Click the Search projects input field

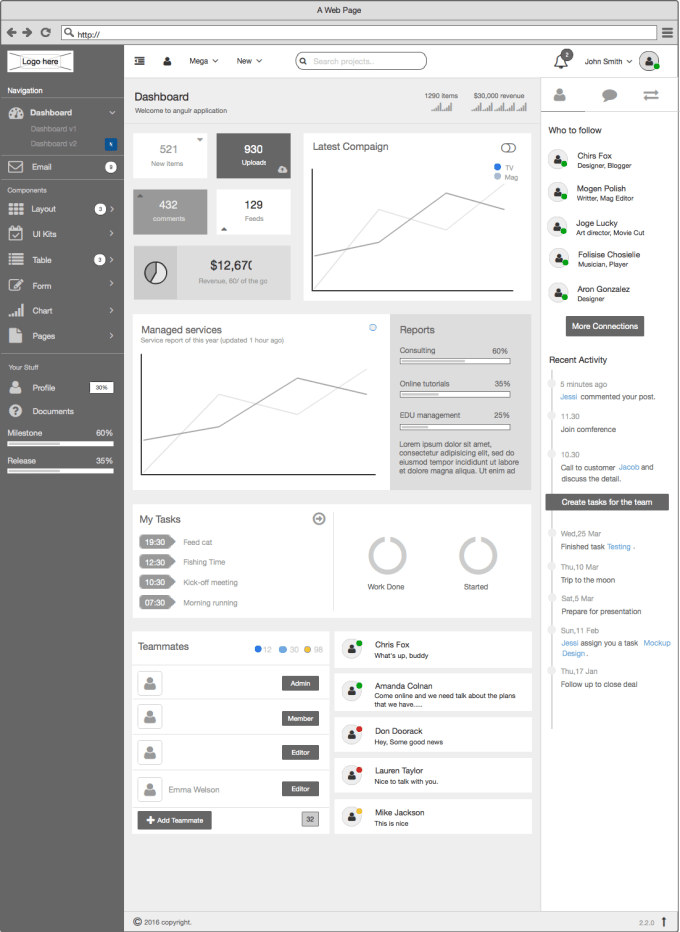pyautogui.click(x=361, y=61)
